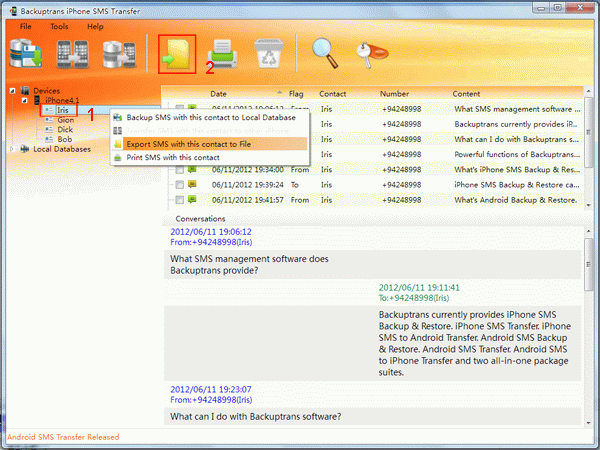
Task: Select the Gion contact in the tree
Action: pyautogui.click(x=65, y=120)
